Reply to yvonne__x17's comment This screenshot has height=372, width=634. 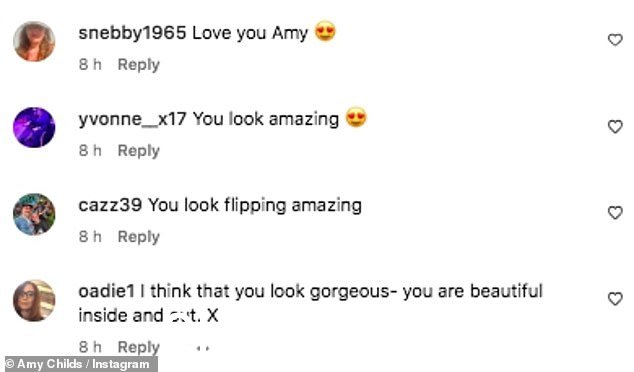click(x=139, y=151)
